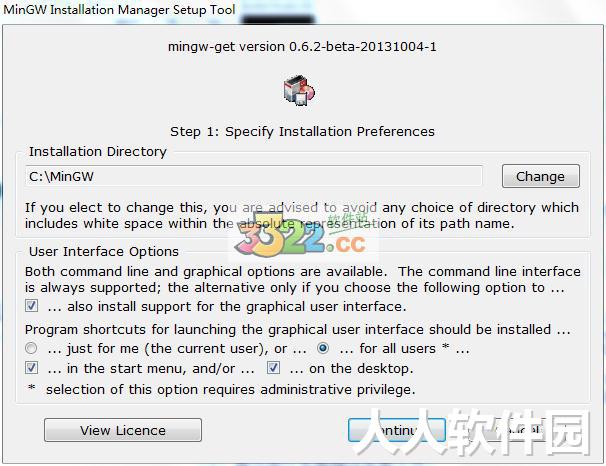Open the View Licence button
This screenshot has width=606, height=466.
(x=123, y=430)
